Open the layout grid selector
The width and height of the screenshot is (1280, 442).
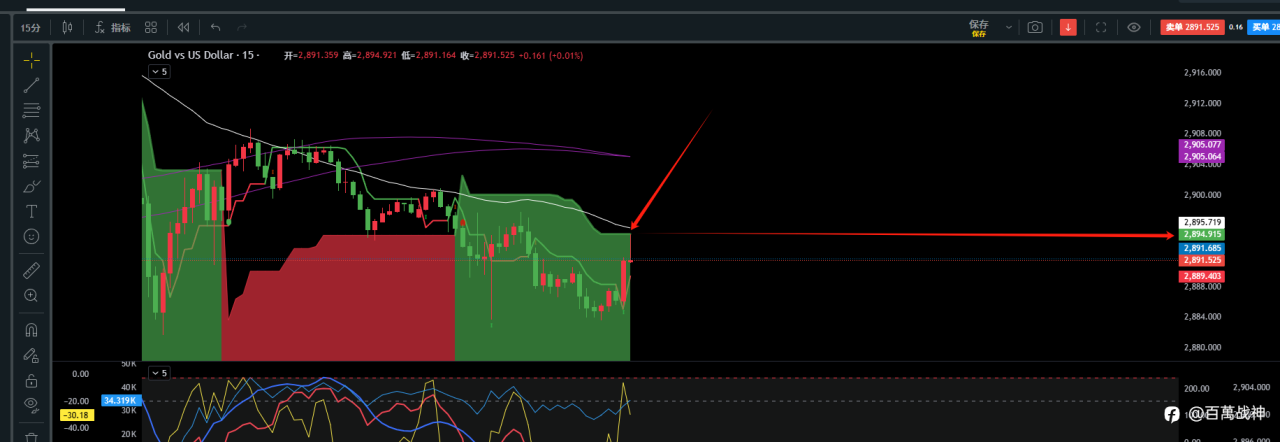151,27
